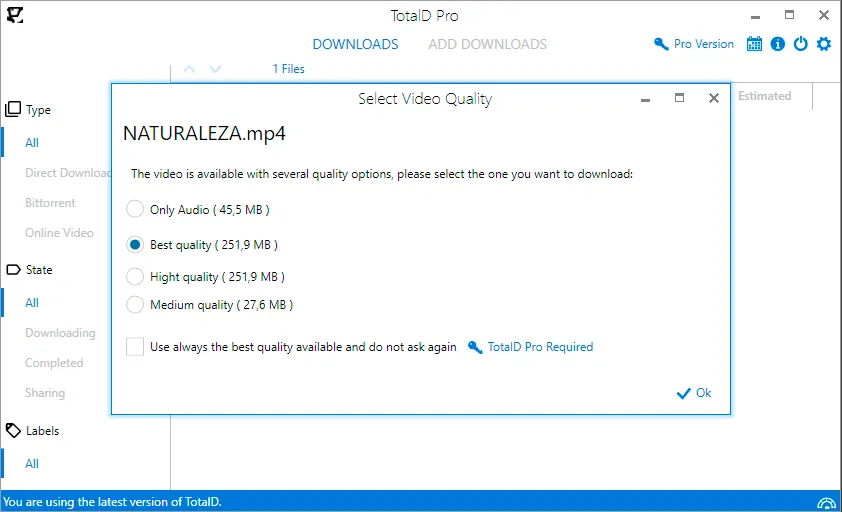This screenshot has height=512, width=842.
Task: Check 'Use always the best quality' box
Action: [x=135, y=347]
